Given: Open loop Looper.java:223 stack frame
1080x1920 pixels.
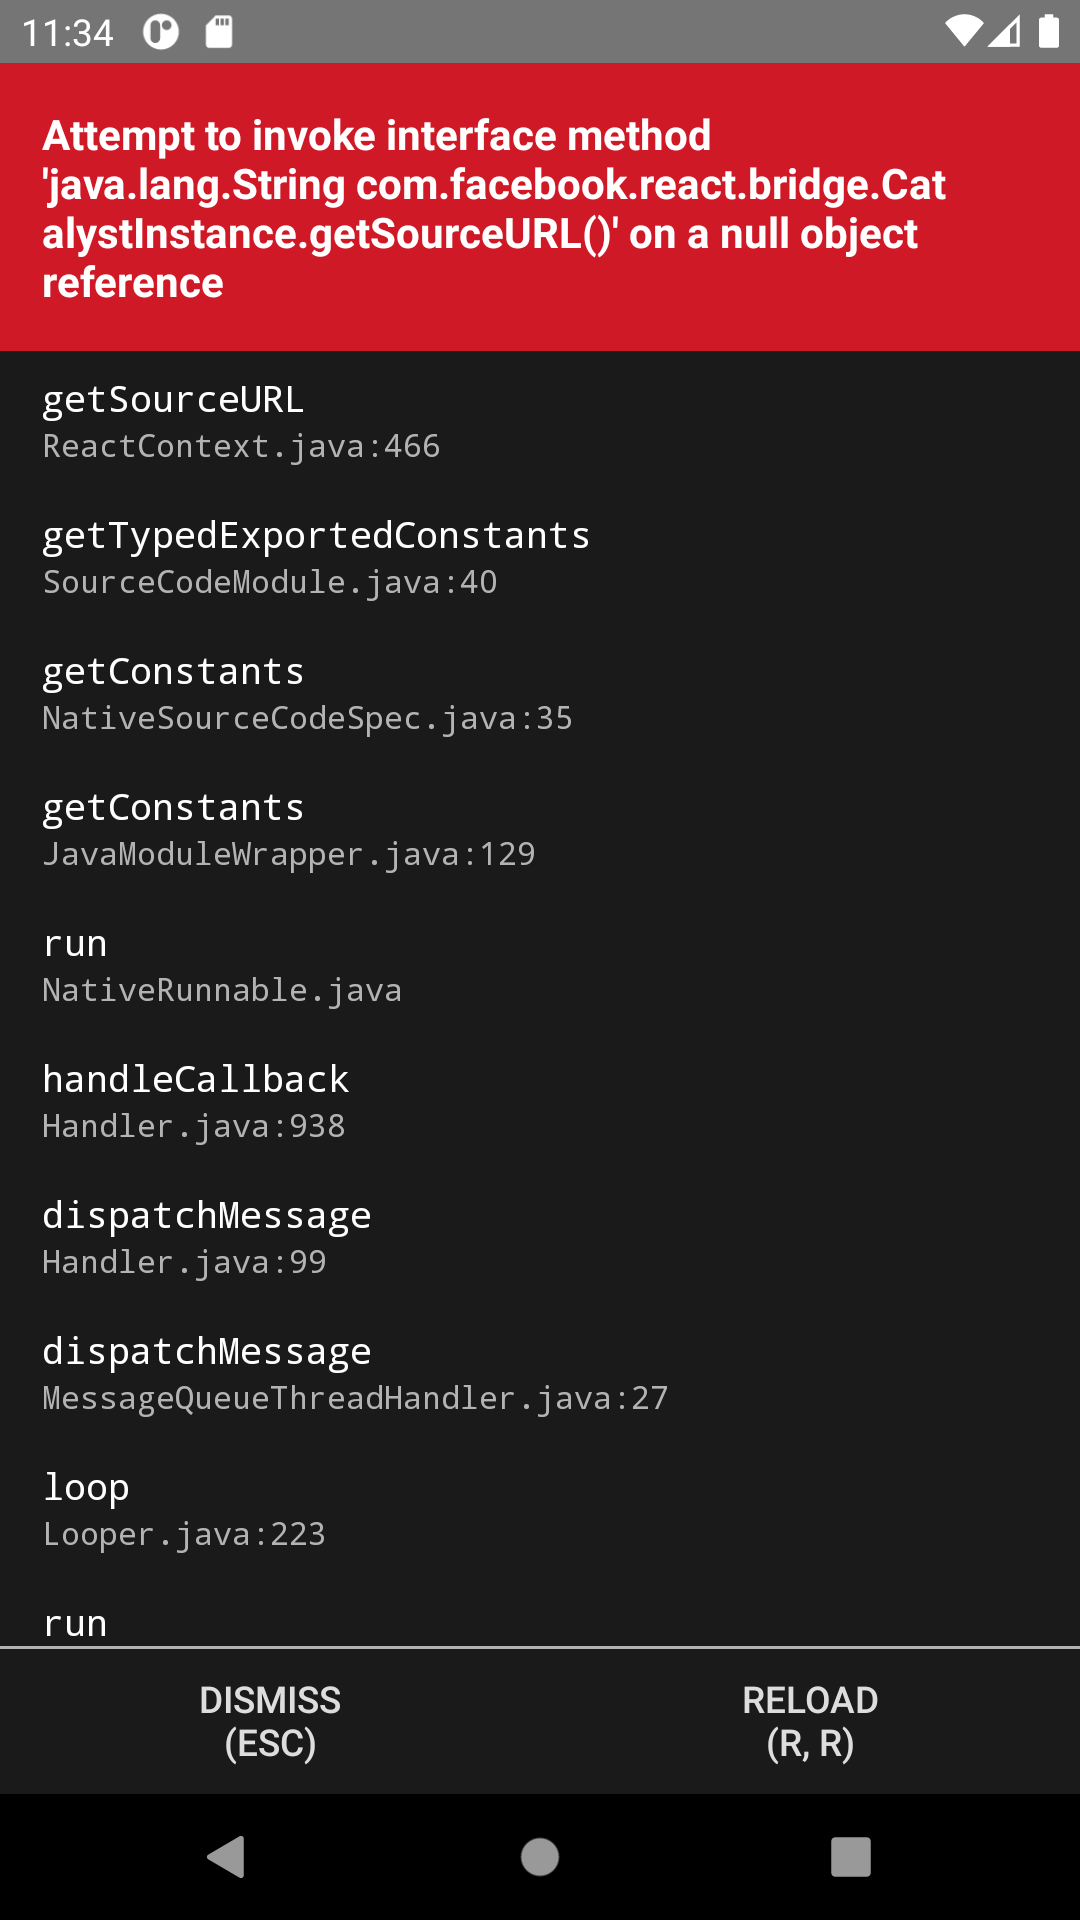Looking at the screenshot, I should click(540, 1509).
